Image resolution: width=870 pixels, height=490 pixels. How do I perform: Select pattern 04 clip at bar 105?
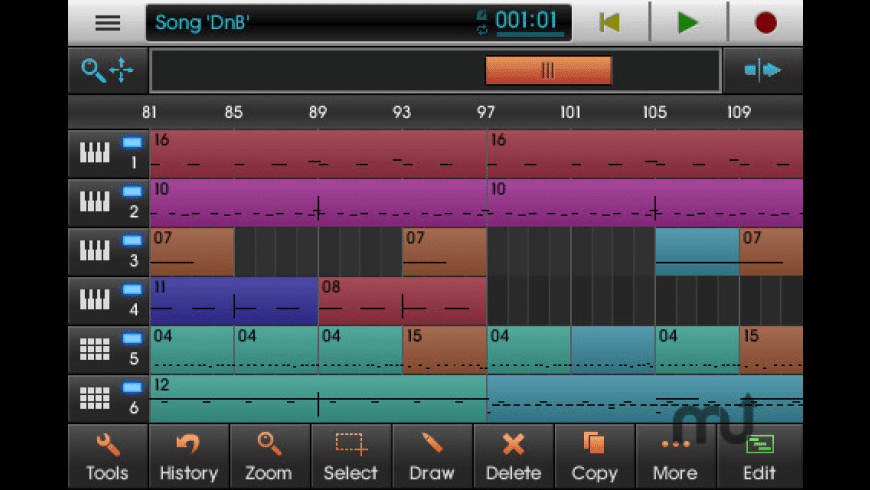tap(697, 350)
